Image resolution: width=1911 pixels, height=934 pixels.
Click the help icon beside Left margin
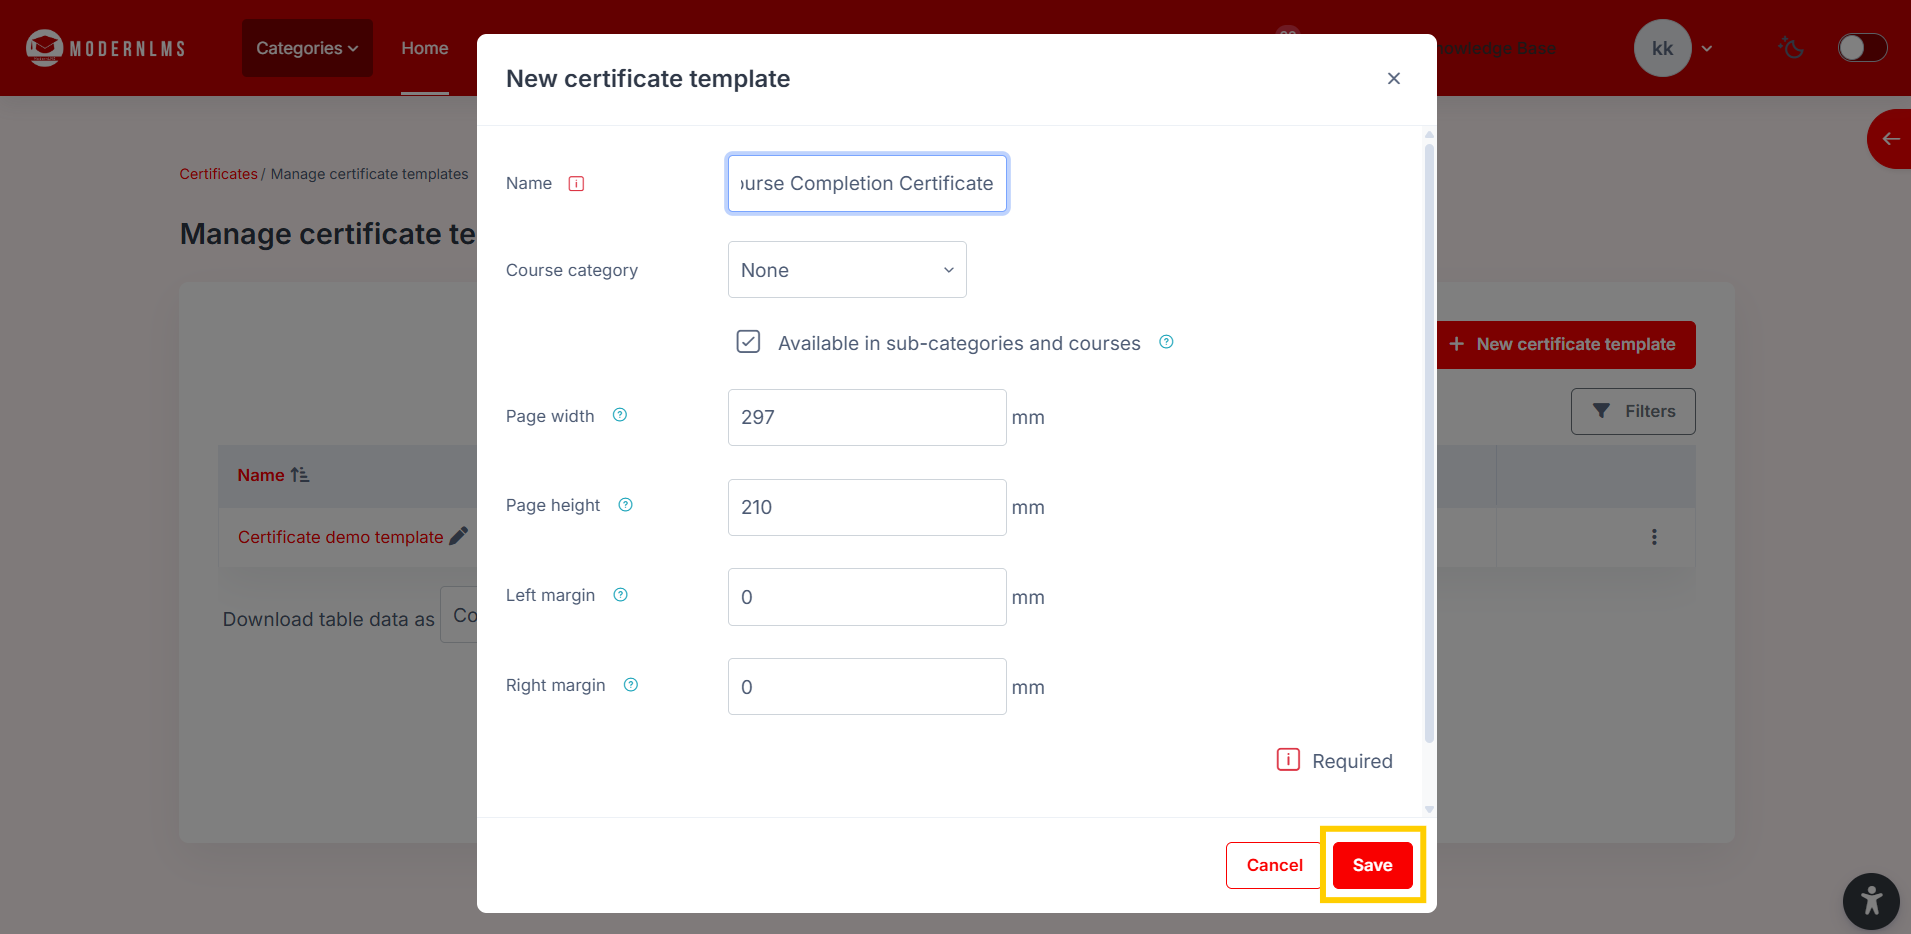[x=621, y=595]
